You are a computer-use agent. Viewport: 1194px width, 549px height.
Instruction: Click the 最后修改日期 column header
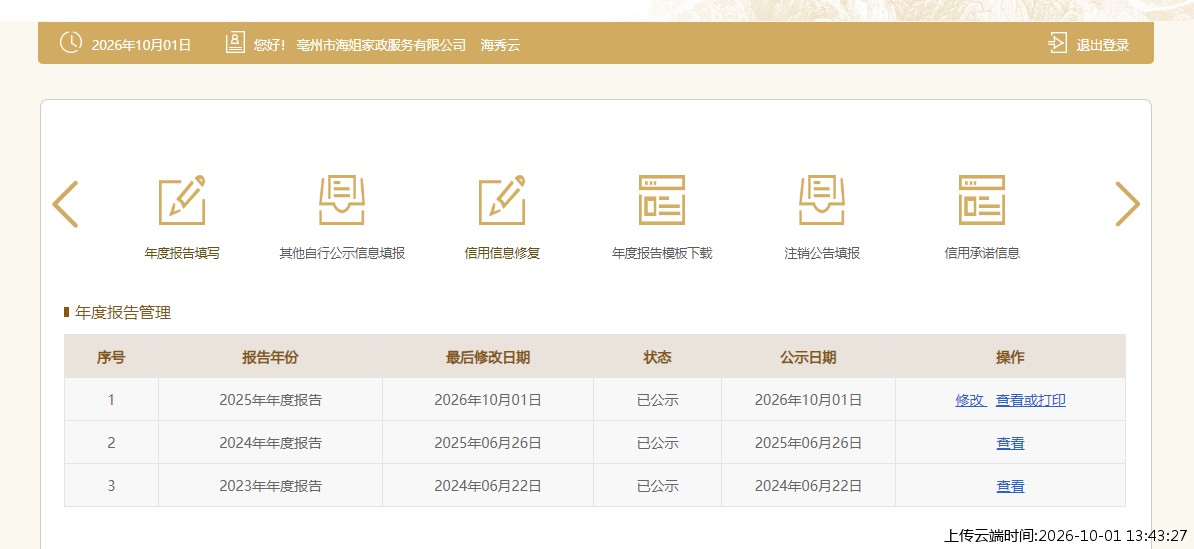(x=488, y=357)
